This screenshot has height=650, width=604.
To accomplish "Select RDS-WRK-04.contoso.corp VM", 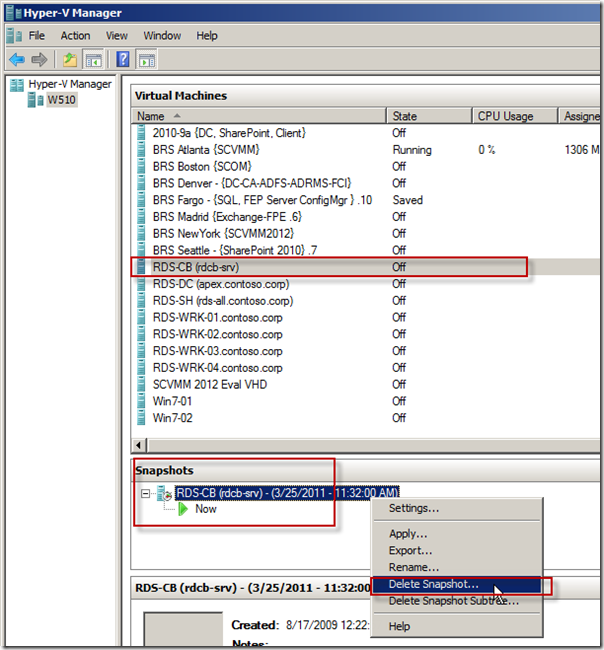I will [218, 368].
